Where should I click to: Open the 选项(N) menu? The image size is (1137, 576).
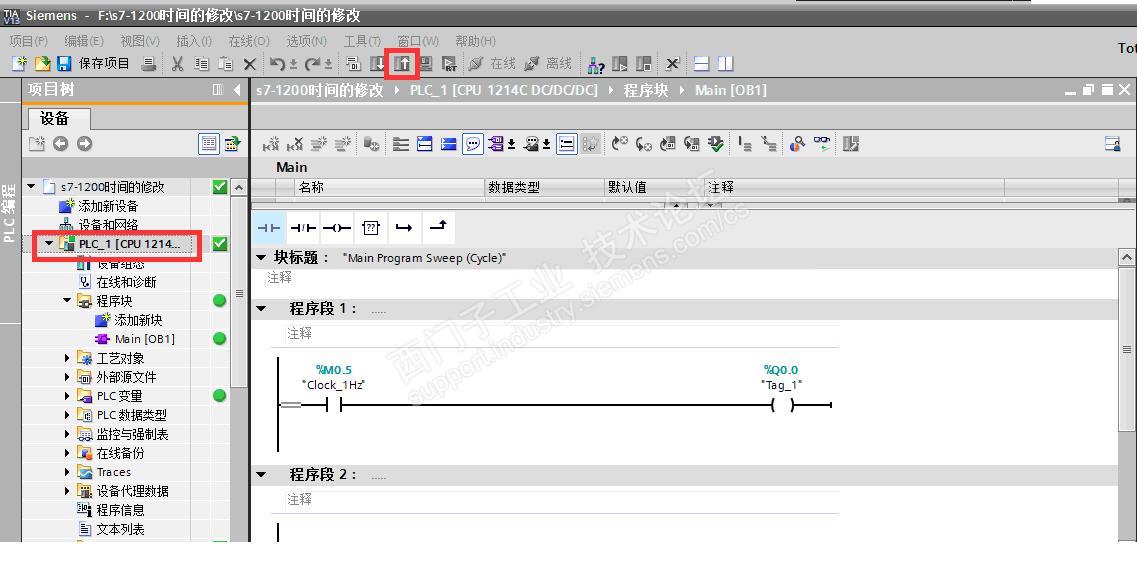coord(307,41)
